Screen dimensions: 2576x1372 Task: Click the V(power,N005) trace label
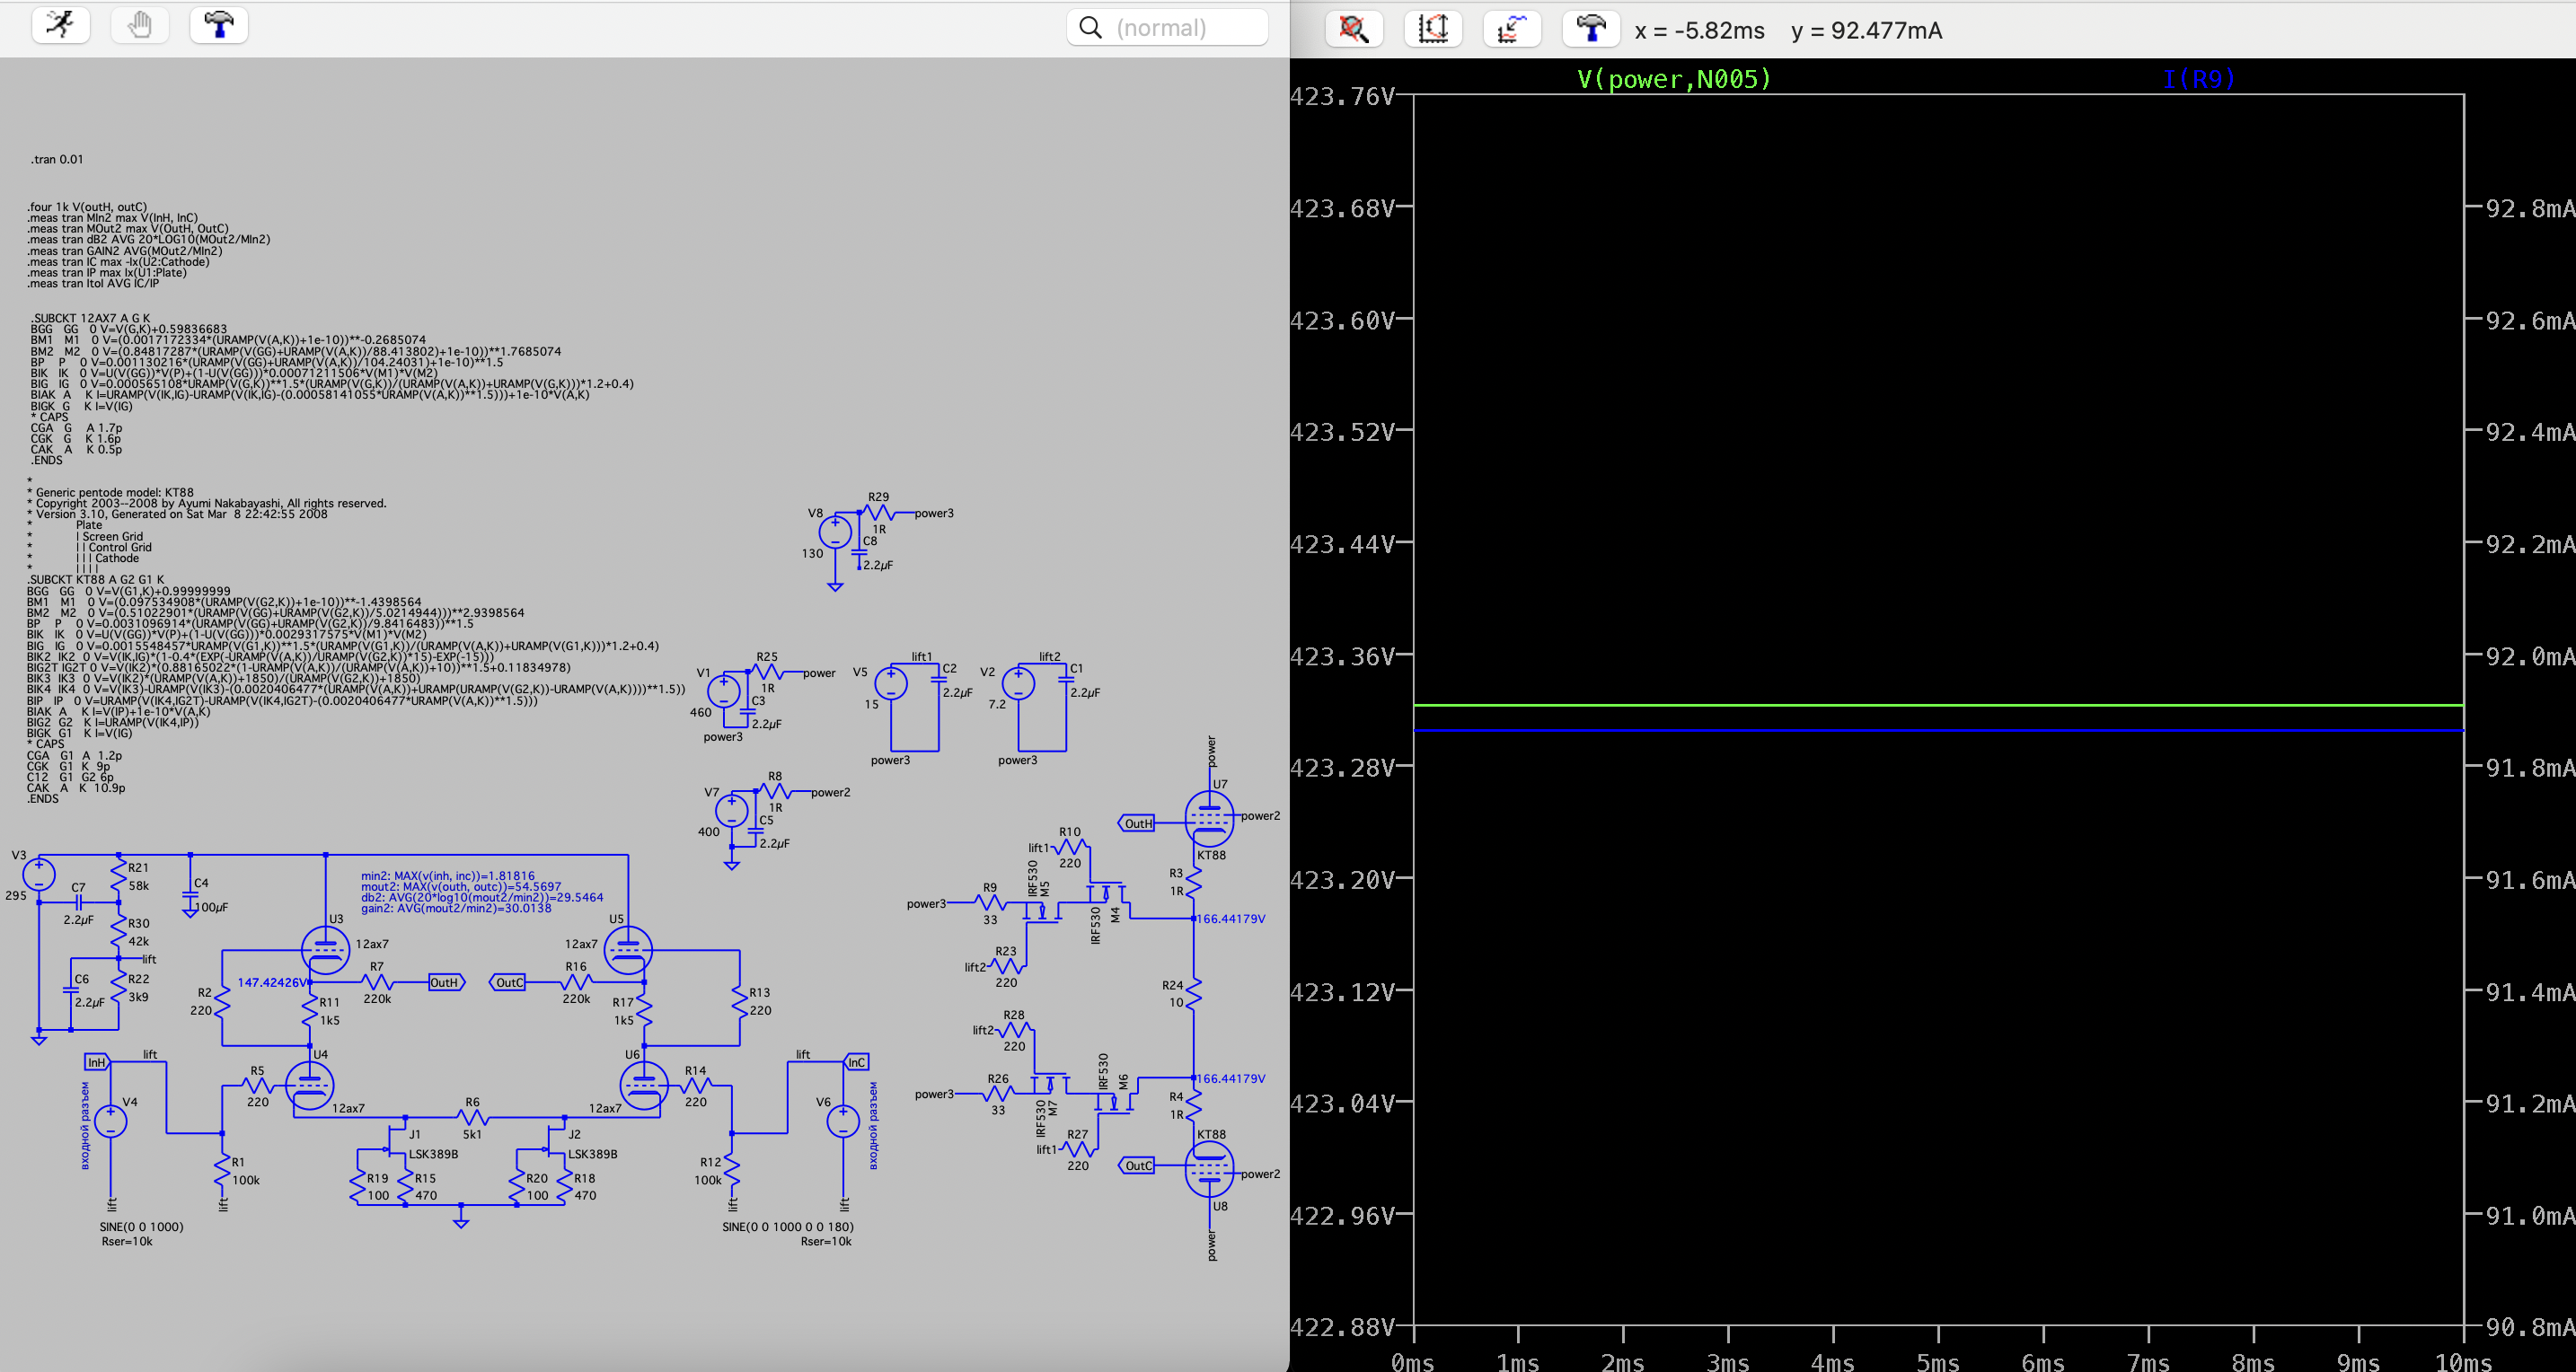pyautogui.click(x=1673, y=79)
